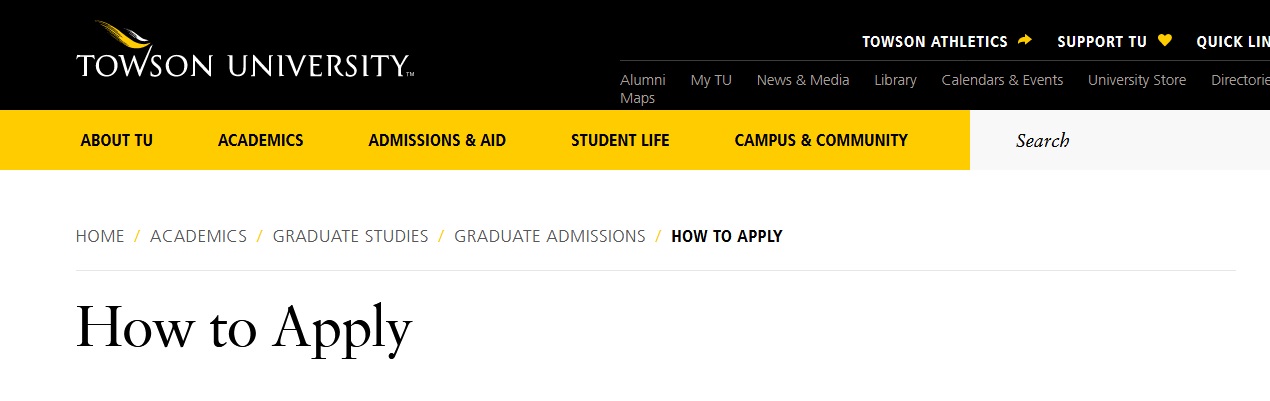Click the Towson Athletics arrow icon
Image resolution: width=1270 pixels, height=401 pixels.
(1024, 41)
